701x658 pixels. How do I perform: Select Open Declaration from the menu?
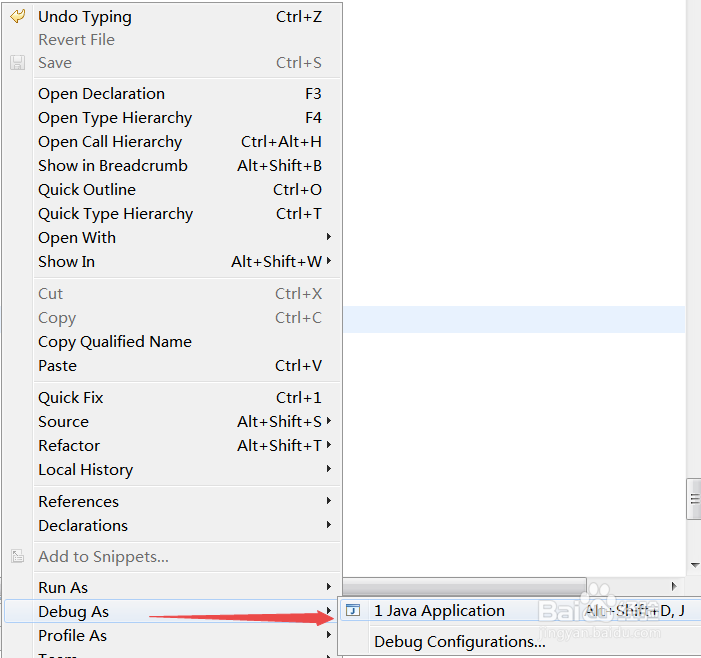[x=187, y=94]
